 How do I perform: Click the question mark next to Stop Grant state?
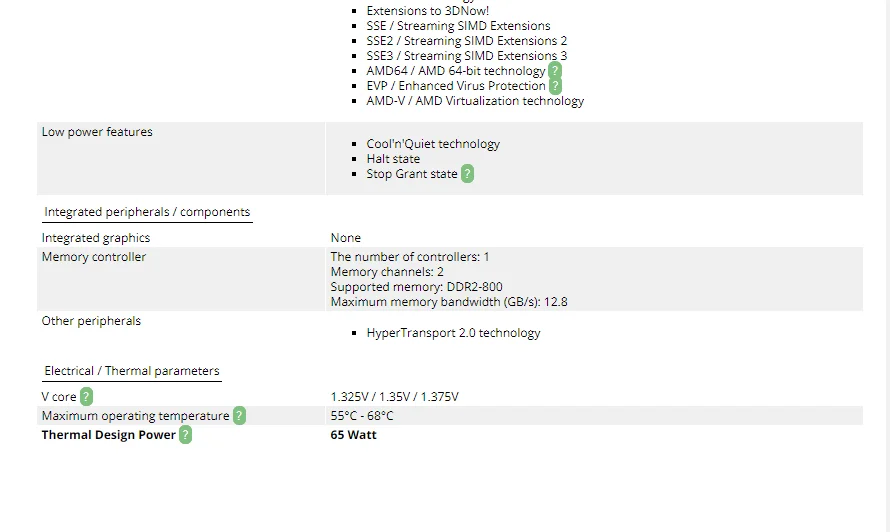(x=467, y=174)
